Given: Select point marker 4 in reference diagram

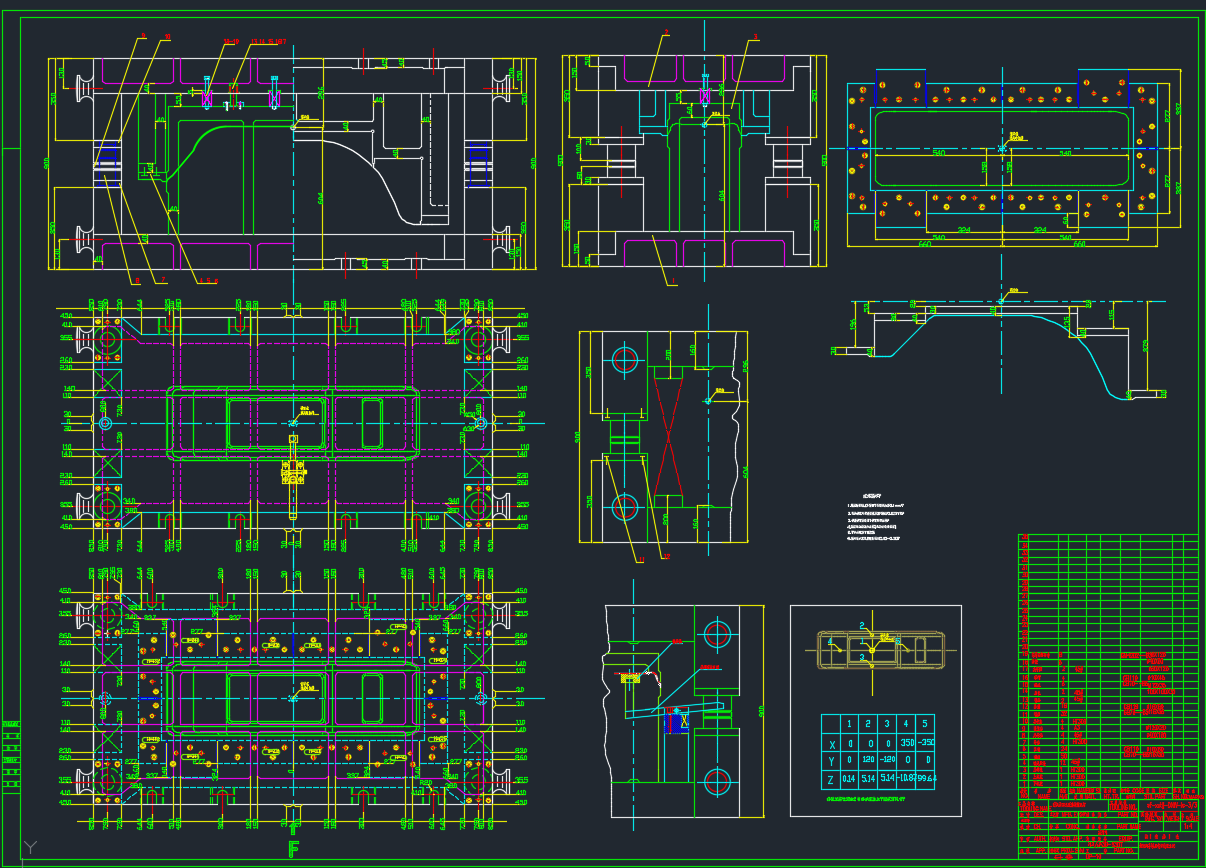Looking at the screenshot, I should pos(830,640).
